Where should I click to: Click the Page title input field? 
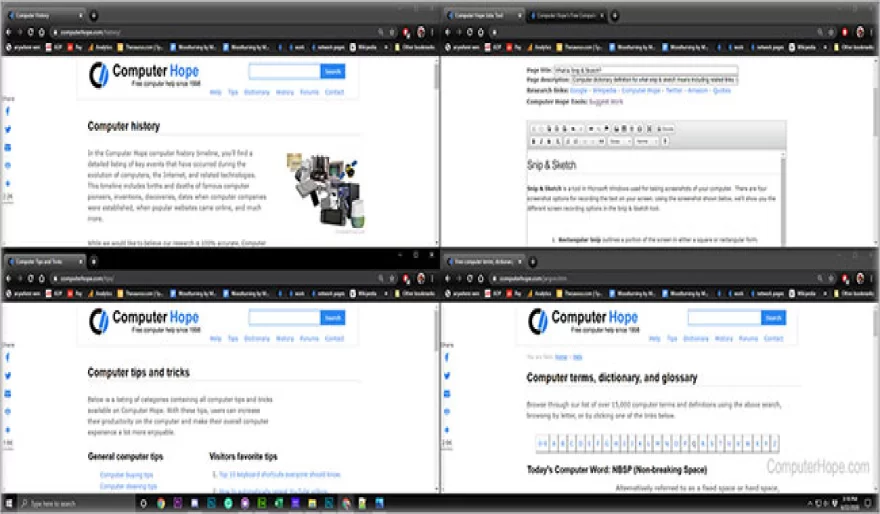pyautogui.click(x=645, y=70)
